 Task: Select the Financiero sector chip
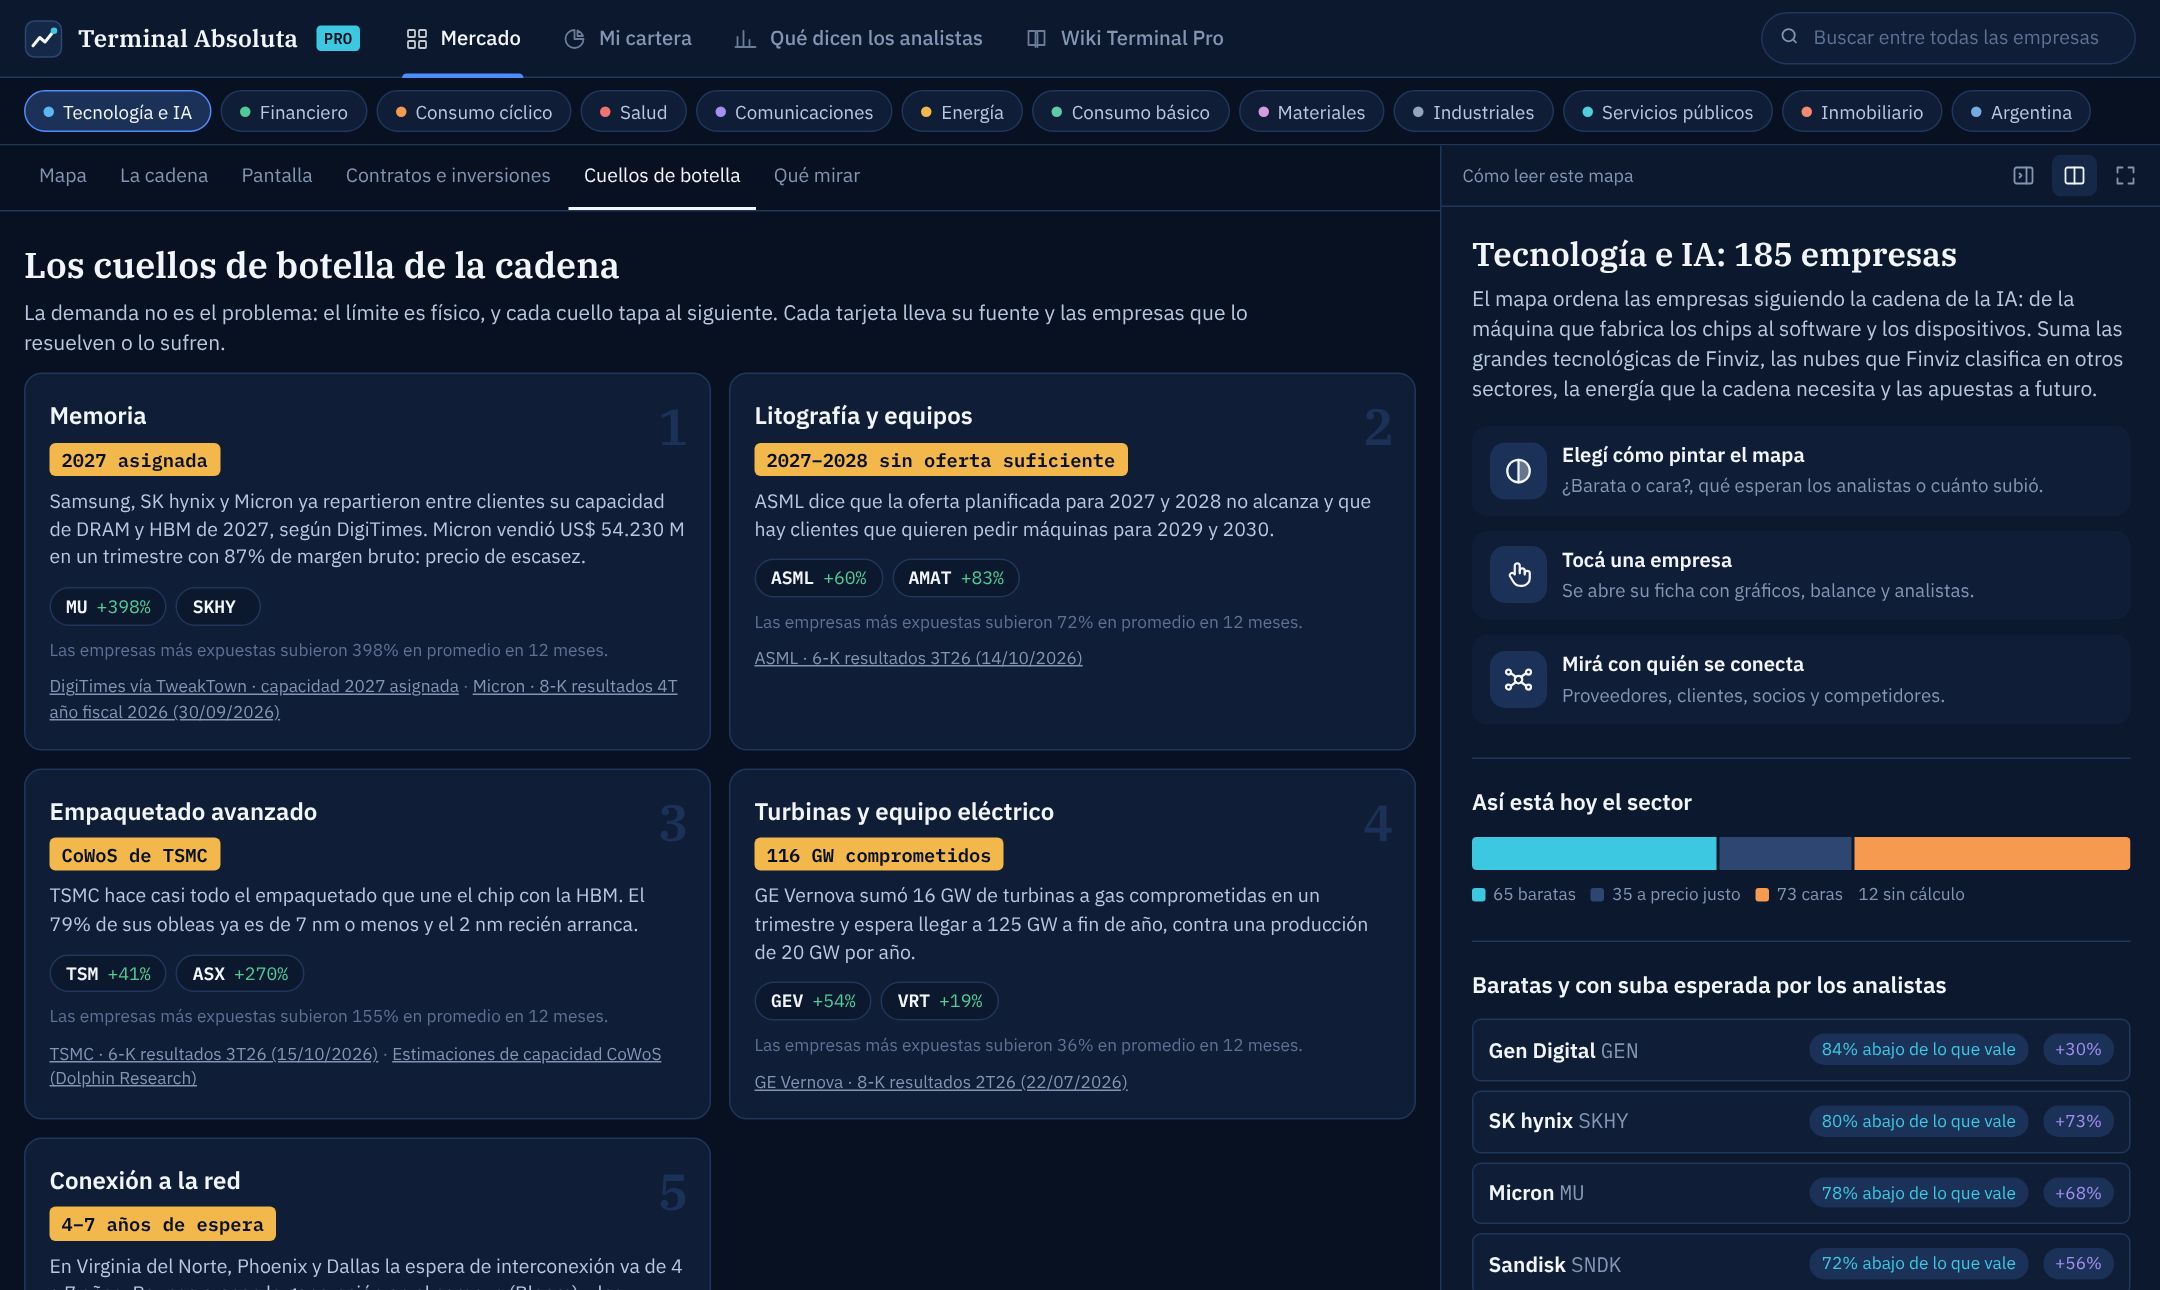[x=293, y=111]
